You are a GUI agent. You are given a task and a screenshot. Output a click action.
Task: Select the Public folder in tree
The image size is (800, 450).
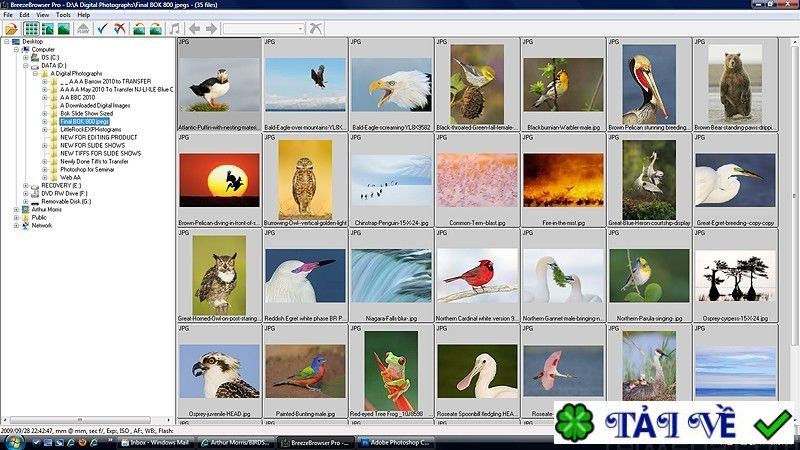(x=39, y=217)
